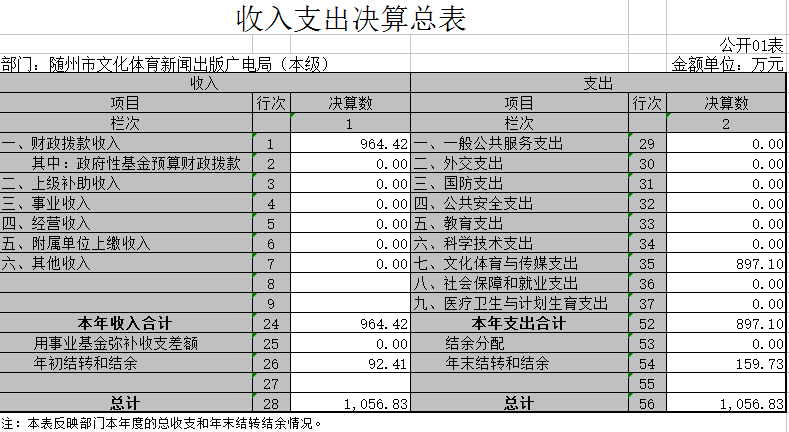
Task: Click the 五、附属单位上缴收入 cell
Action: [76, 244]
